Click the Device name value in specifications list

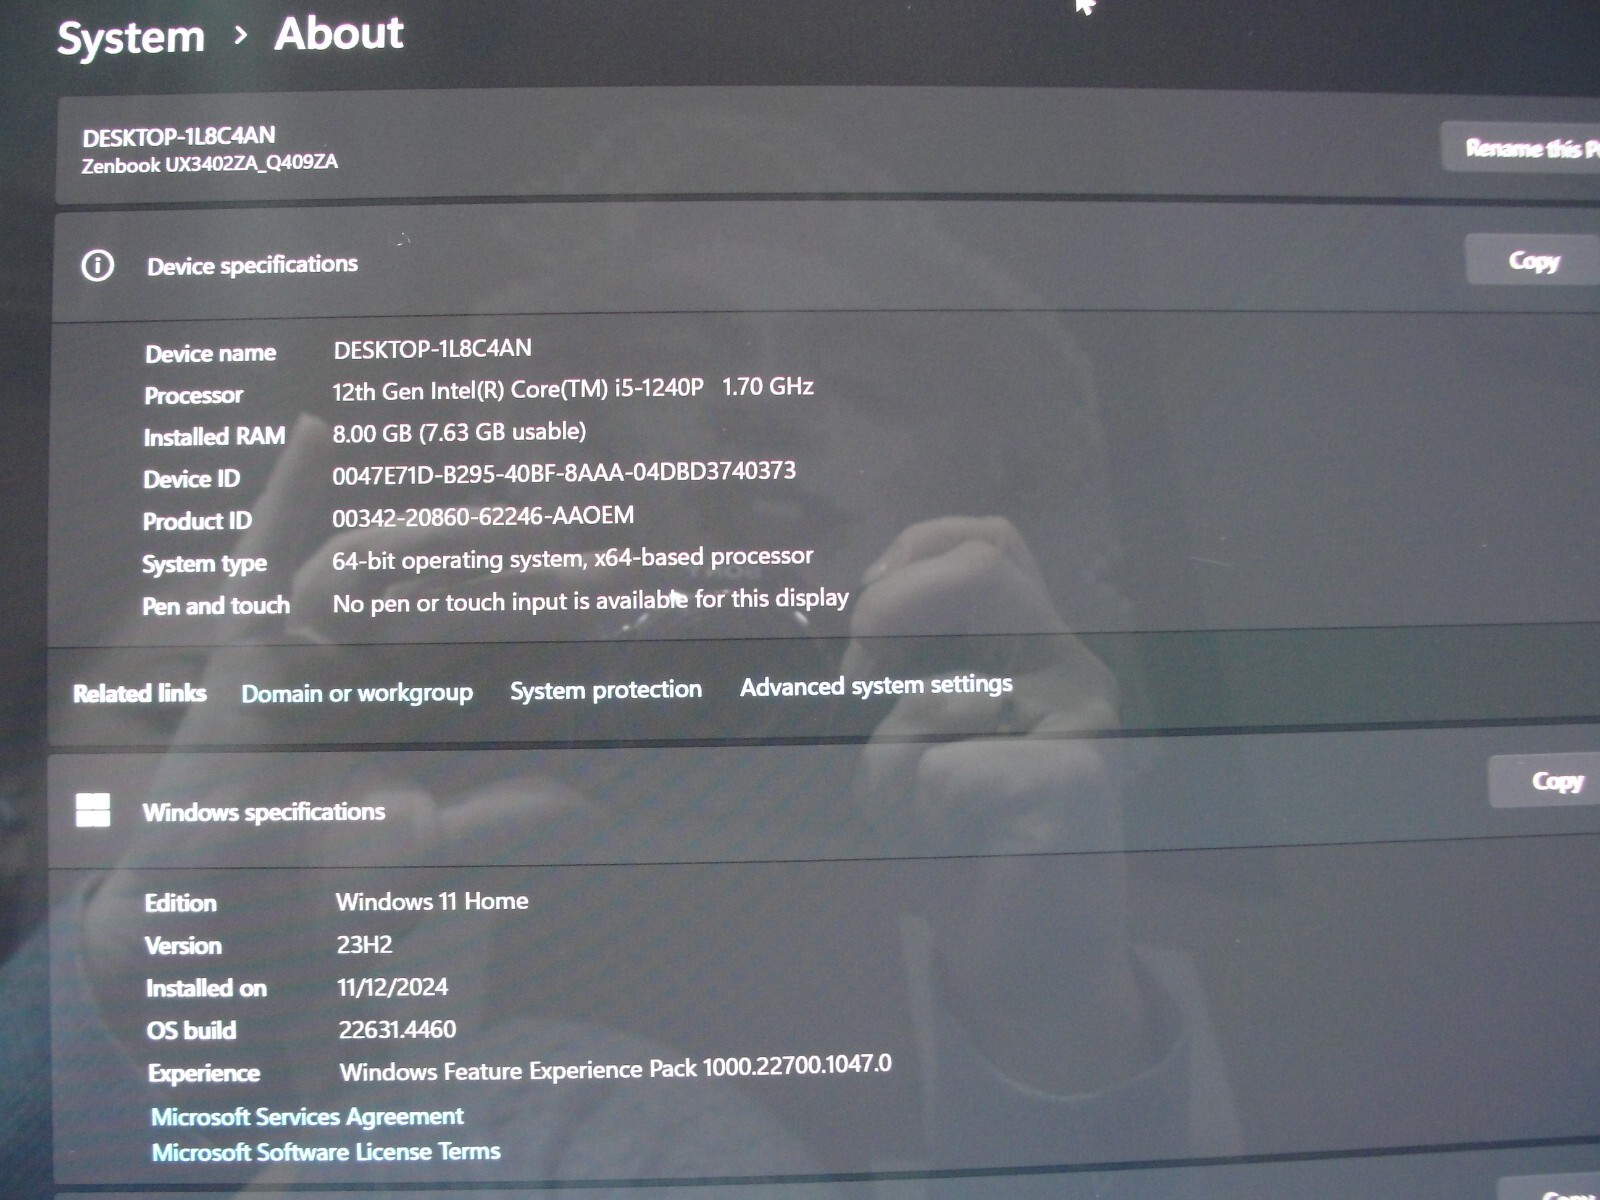click(432, 349)
